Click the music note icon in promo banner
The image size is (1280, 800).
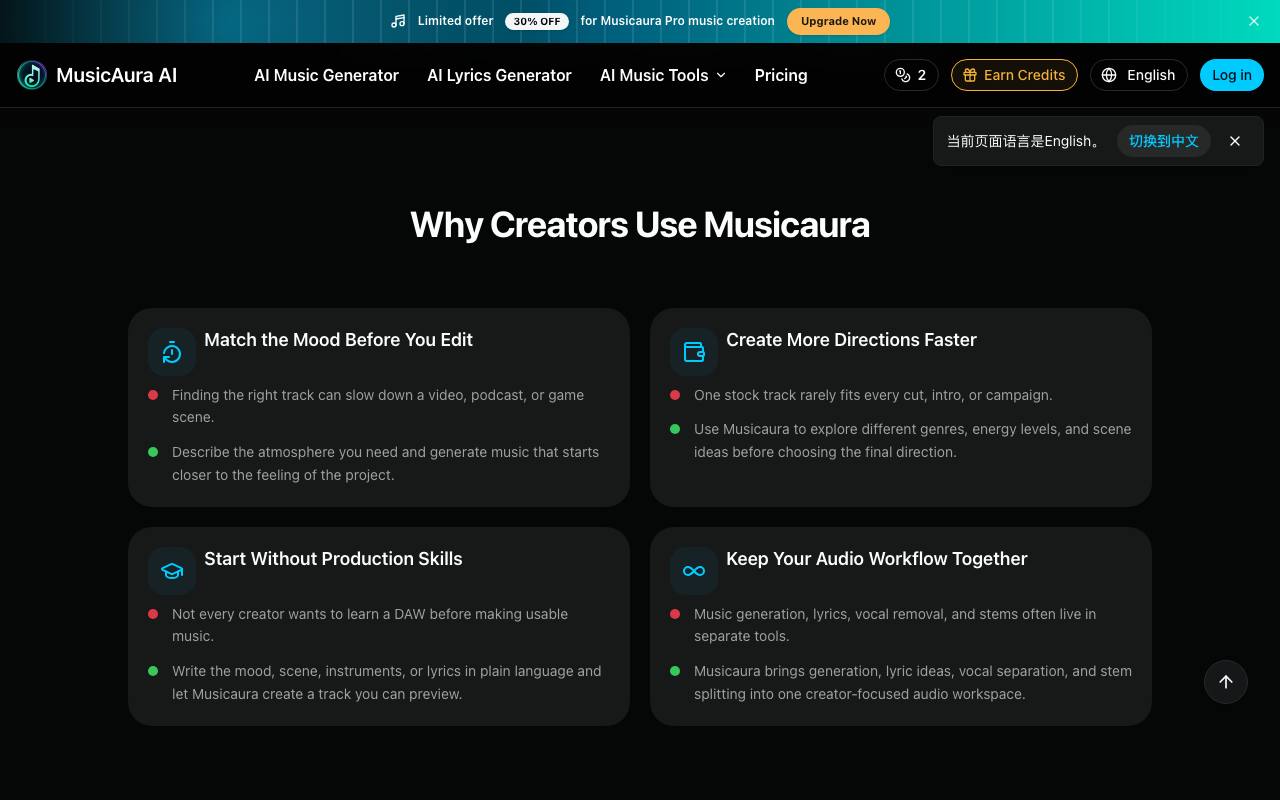398,21
